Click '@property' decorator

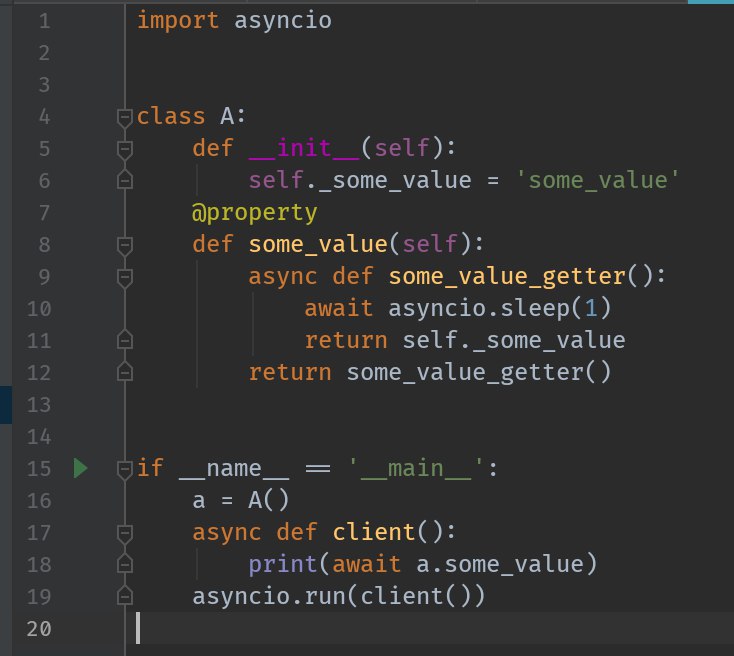point(254,213)
